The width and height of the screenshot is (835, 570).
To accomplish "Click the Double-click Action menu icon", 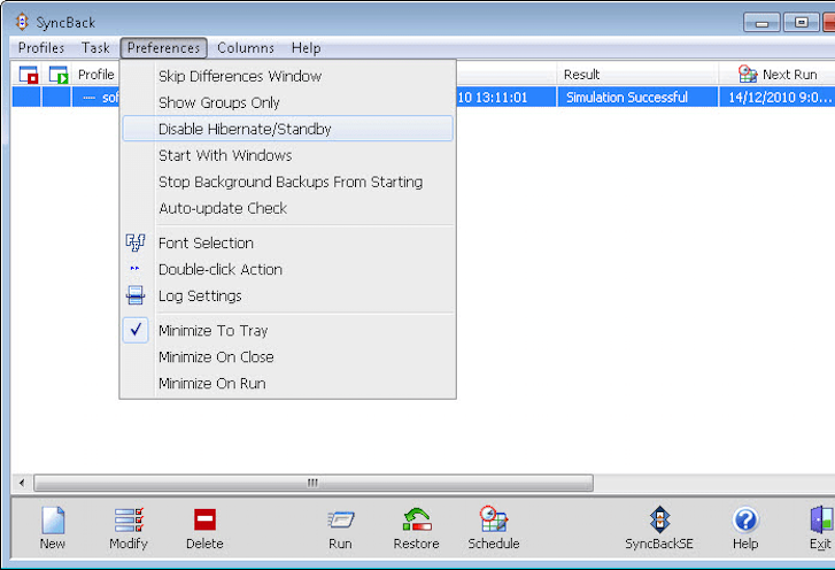I will click(x=135, y=268).
